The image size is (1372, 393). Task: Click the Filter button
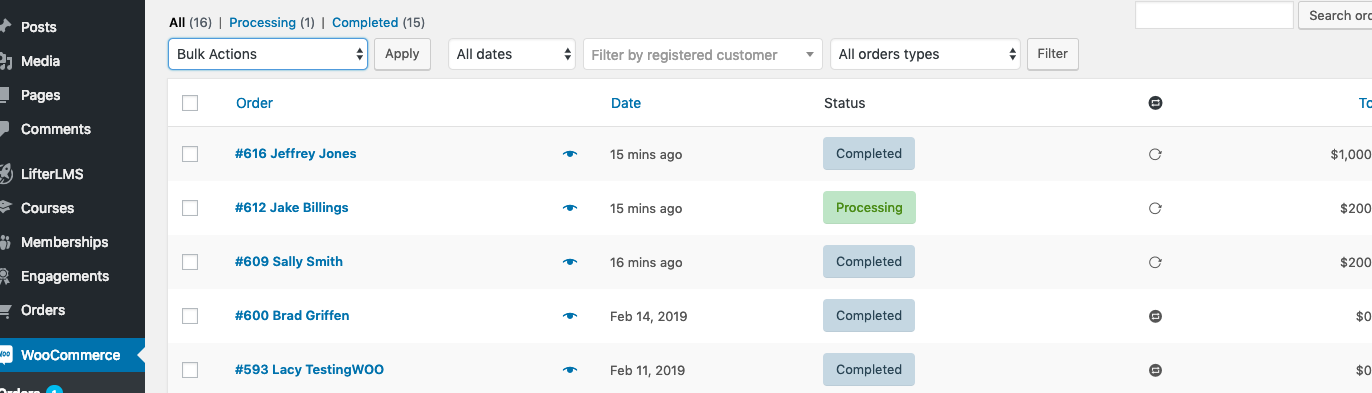click(x=1053, y=54)
